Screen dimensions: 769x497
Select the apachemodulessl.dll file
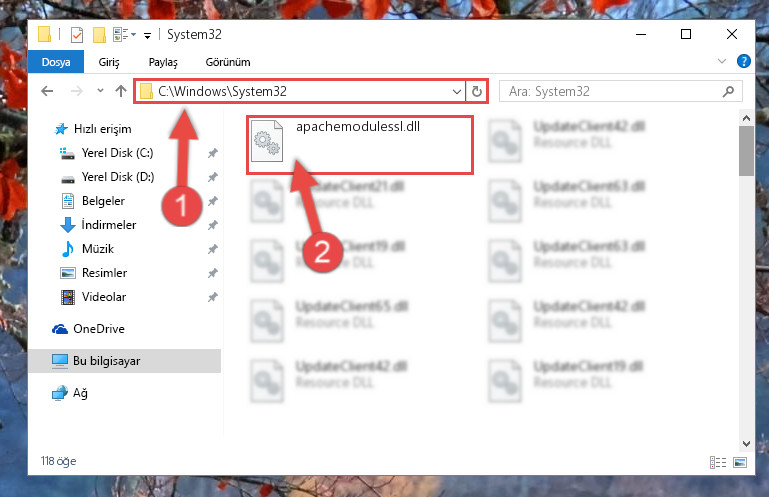[360, 145]
